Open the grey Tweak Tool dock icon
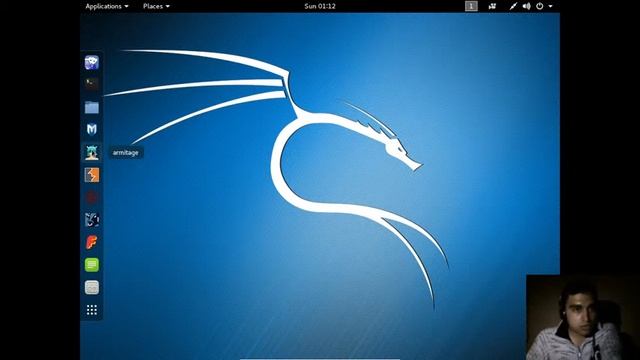Screen dimensions: 640x360 91,287
